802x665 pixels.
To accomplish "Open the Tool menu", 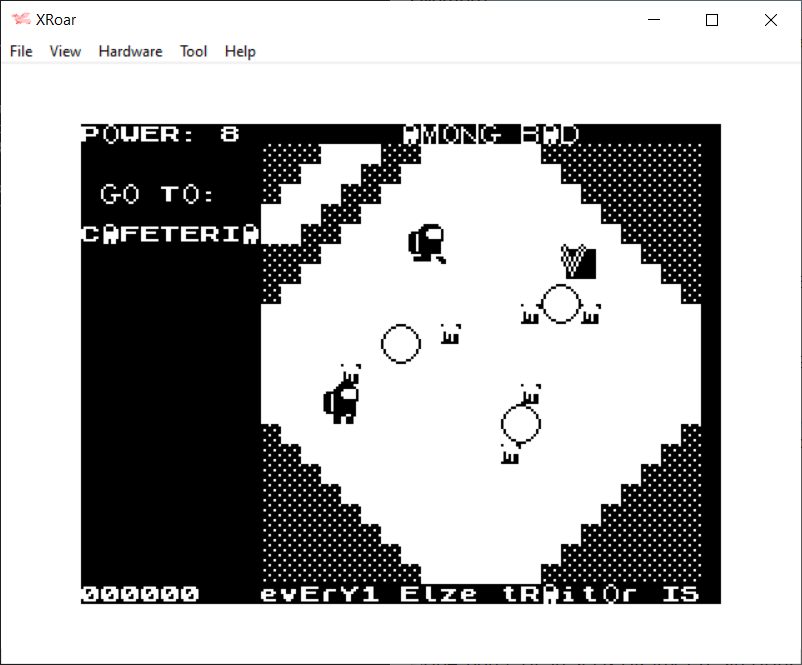I will (193, 51).
